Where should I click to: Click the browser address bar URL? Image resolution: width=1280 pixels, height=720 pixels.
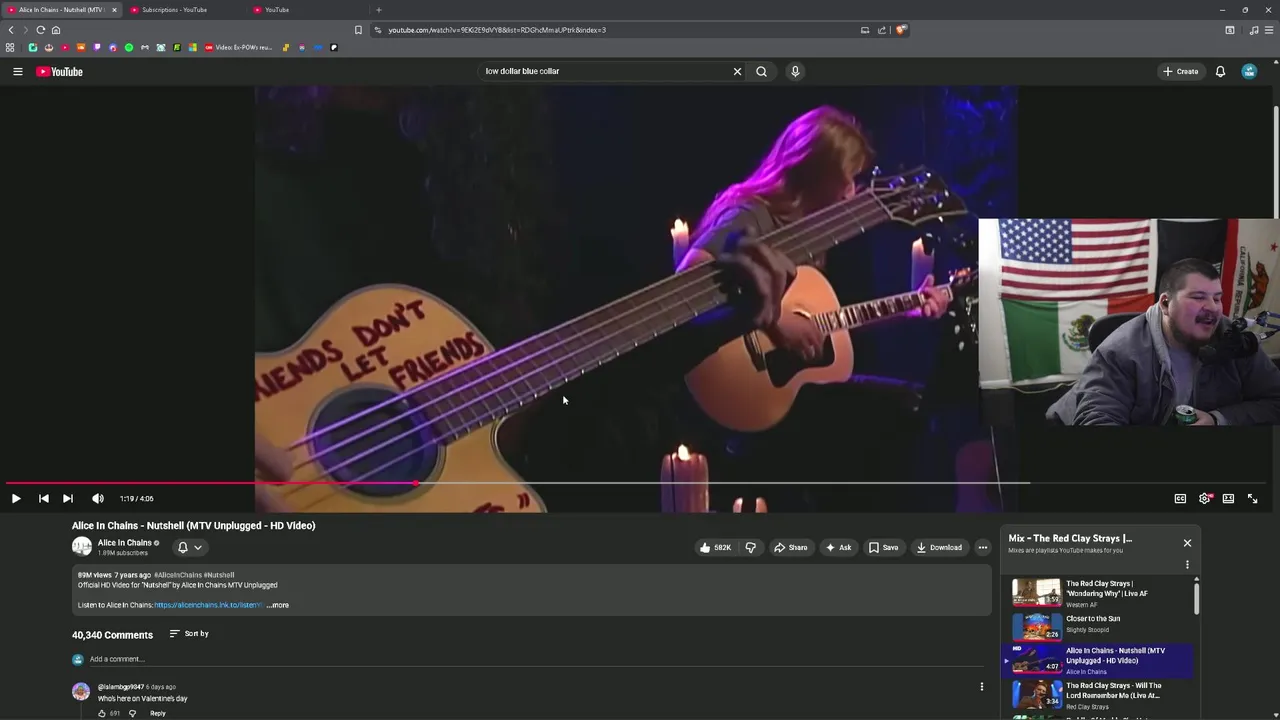point(497,30)
